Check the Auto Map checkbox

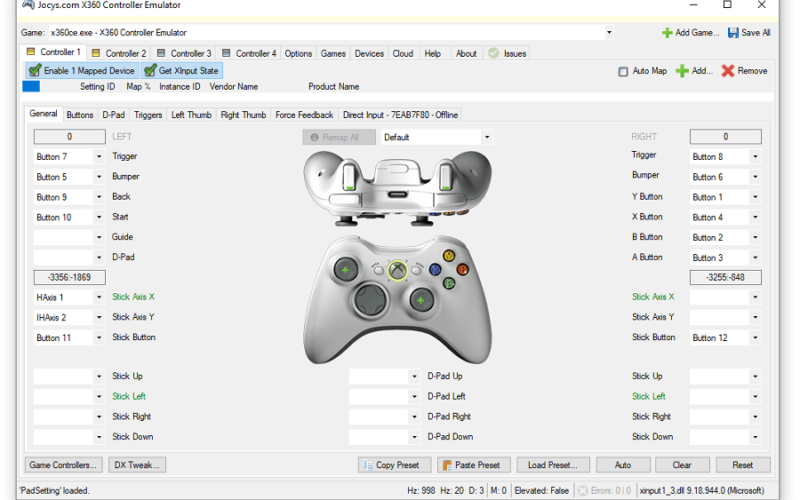tap(623, 71)
